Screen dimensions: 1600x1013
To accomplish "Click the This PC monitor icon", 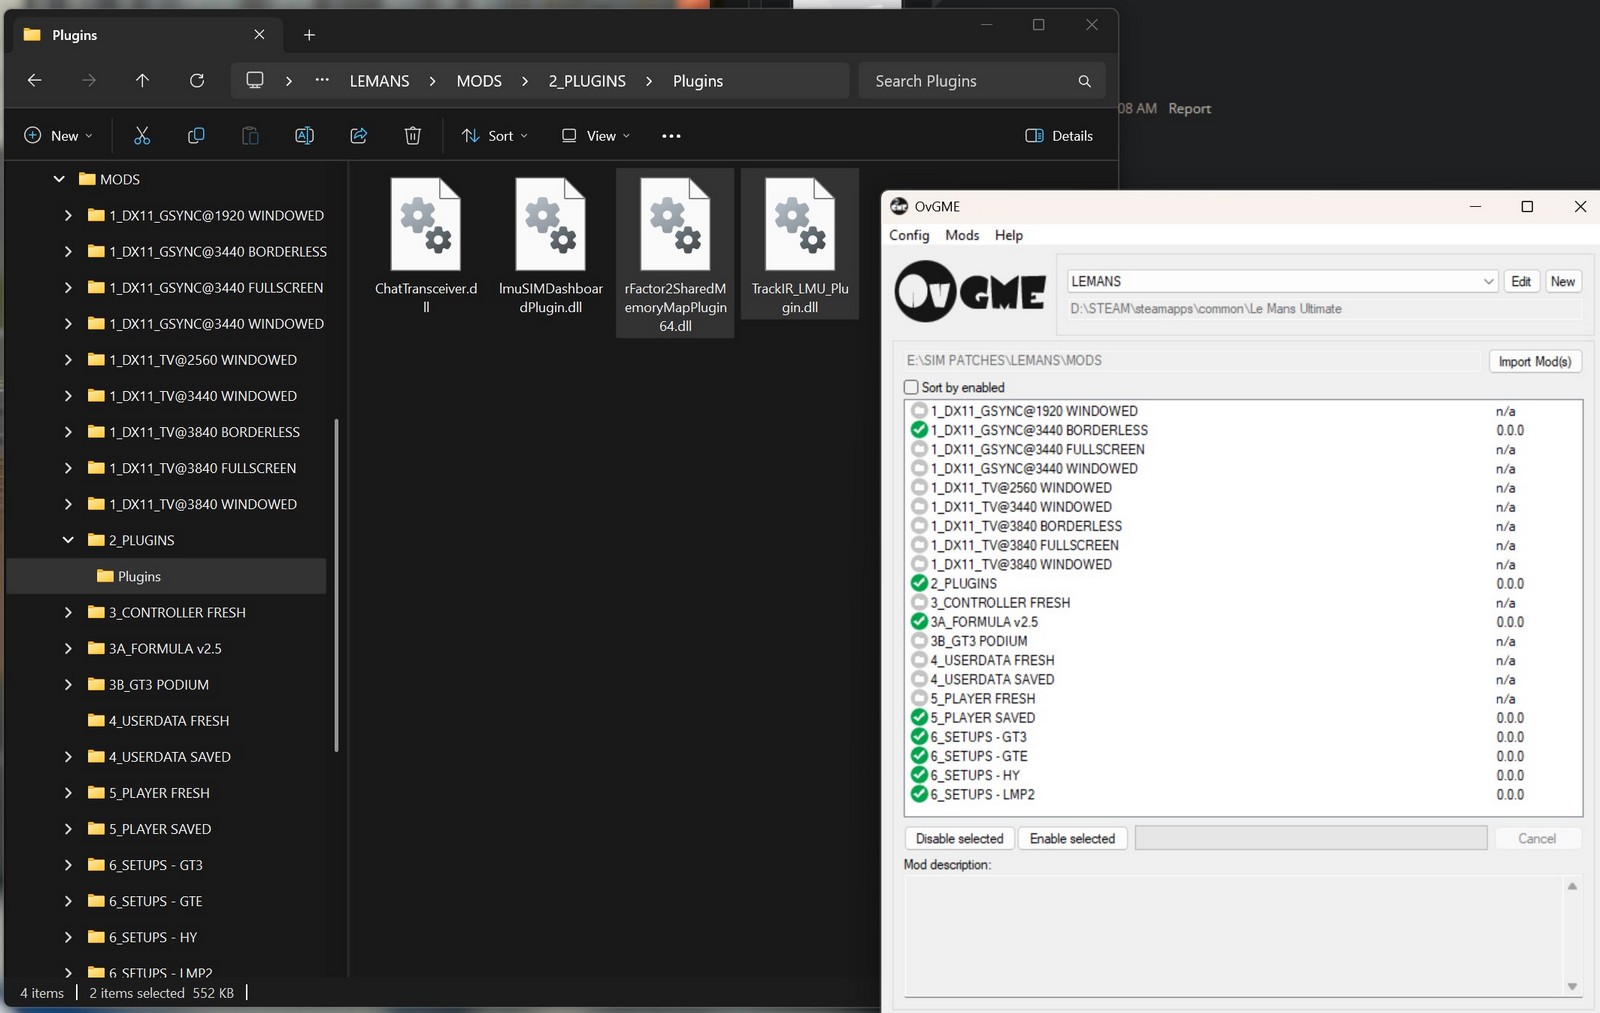I will tap(255, 80).
